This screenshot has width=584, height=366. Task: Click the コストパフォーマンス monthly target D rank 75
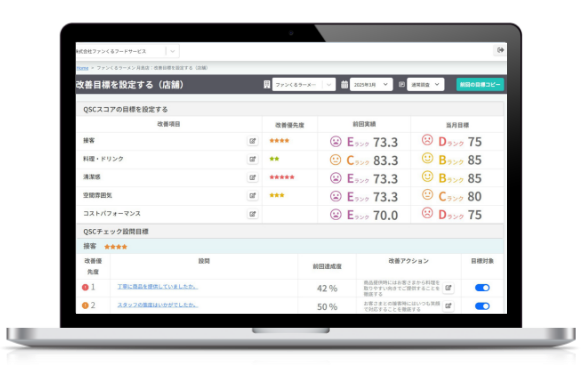click(452, 214)
